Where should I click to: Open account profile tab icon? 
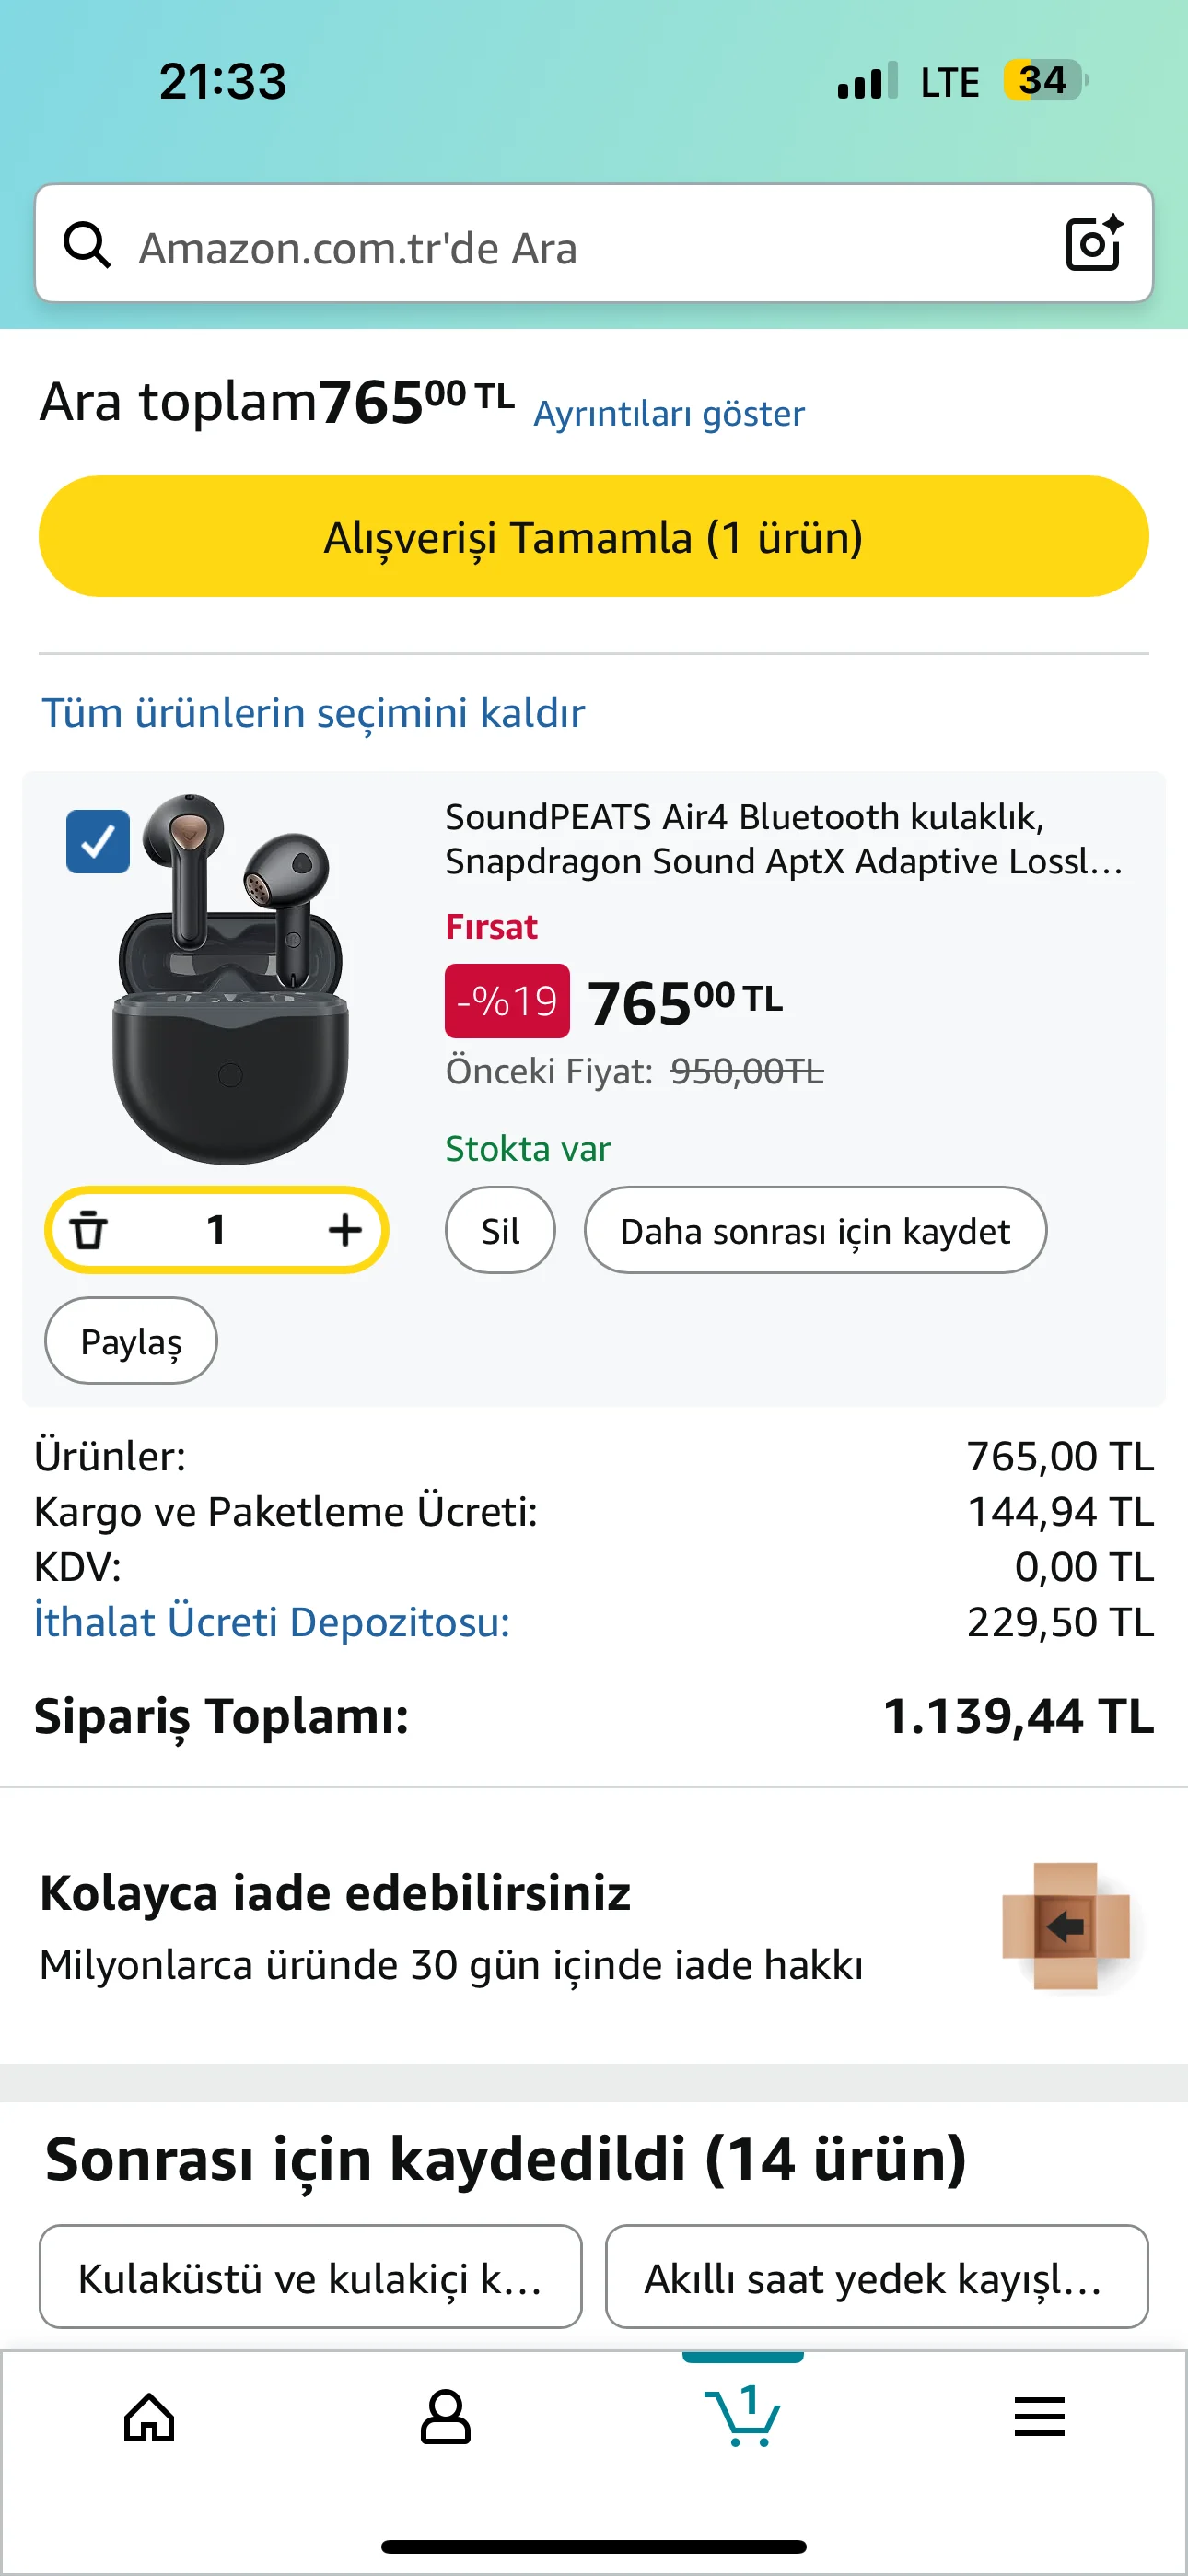(x=445, y=2418)
